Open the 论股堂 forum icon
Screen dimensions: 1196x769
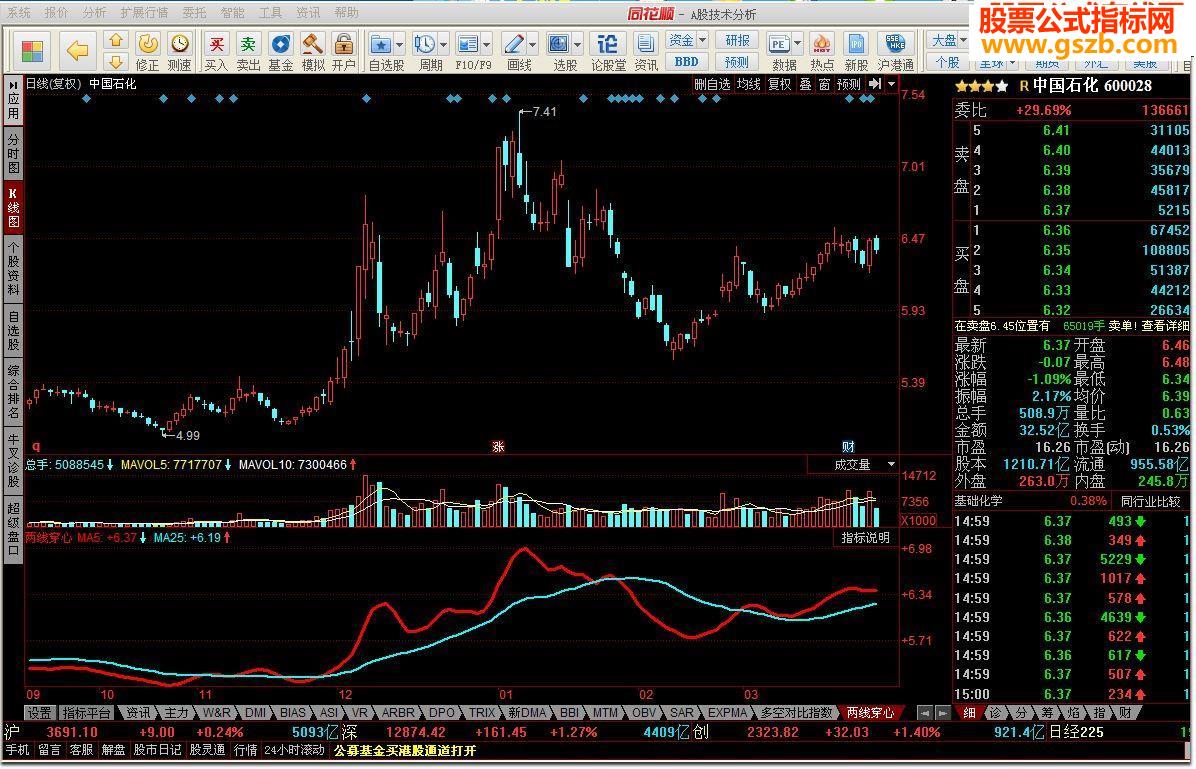point(608,44)
